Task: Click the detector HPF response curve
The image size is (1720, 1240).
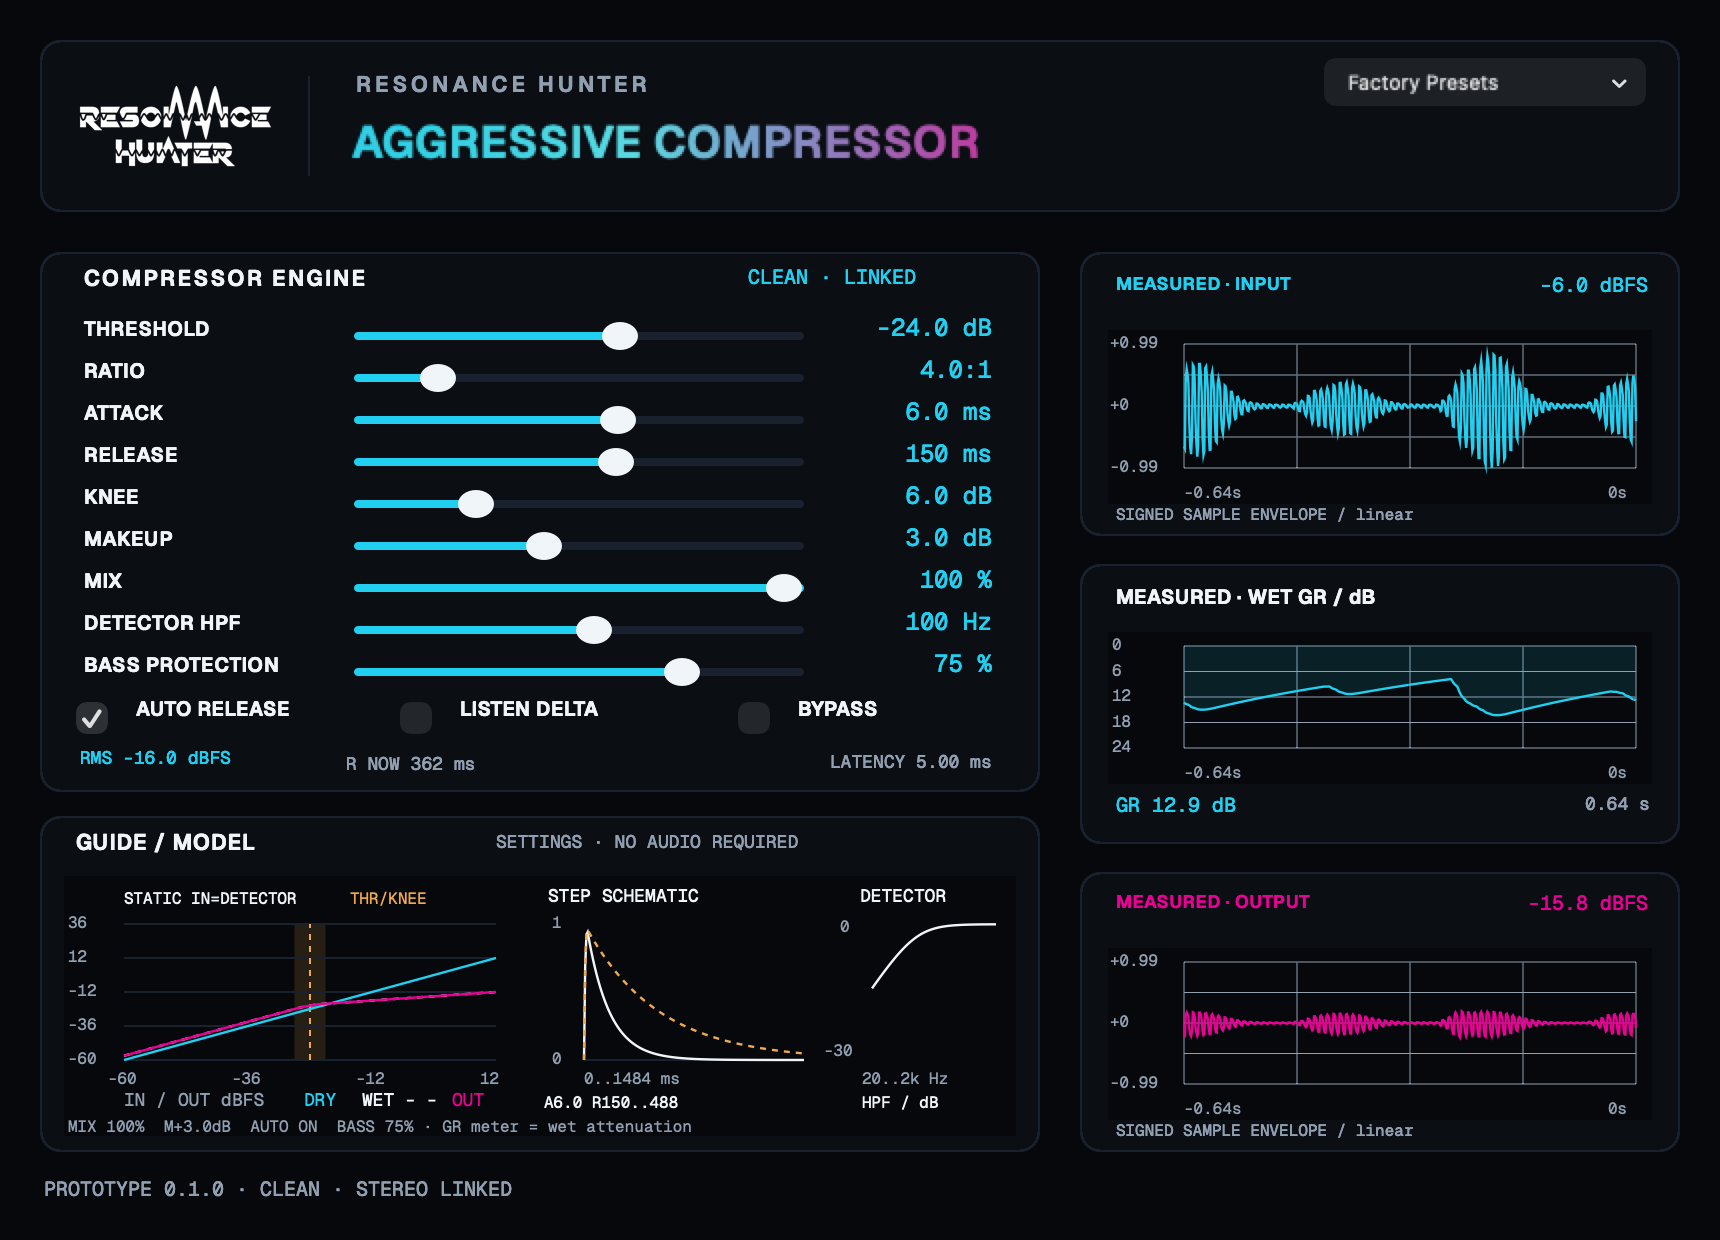Action: (934, 956)
